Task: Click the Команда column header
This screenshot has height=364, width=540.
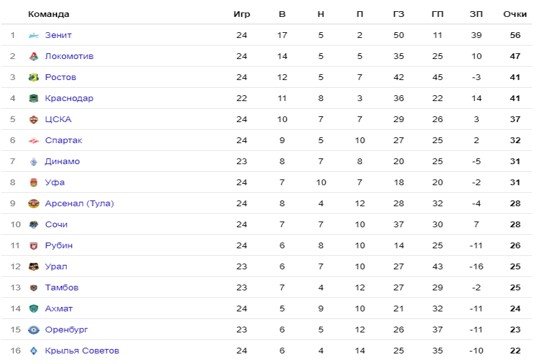Action: tap(49, 14)
